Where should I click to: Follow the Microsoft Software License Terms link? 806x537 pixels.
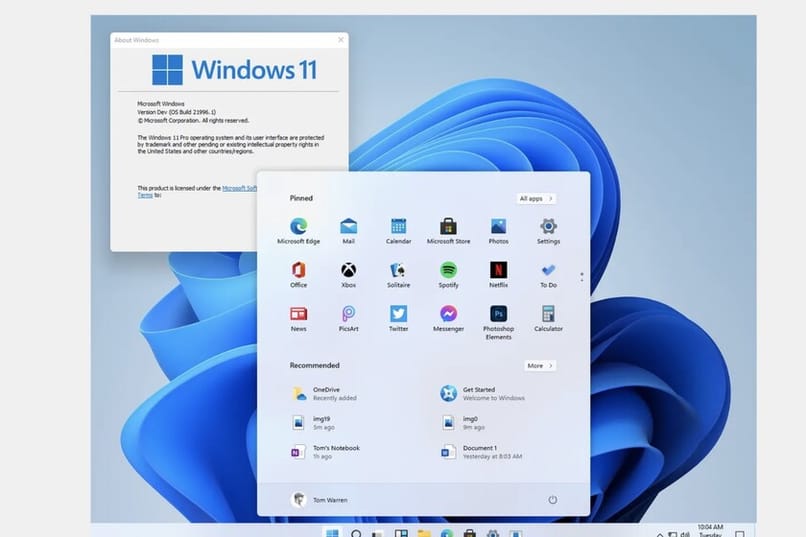[x=239, y=188]
